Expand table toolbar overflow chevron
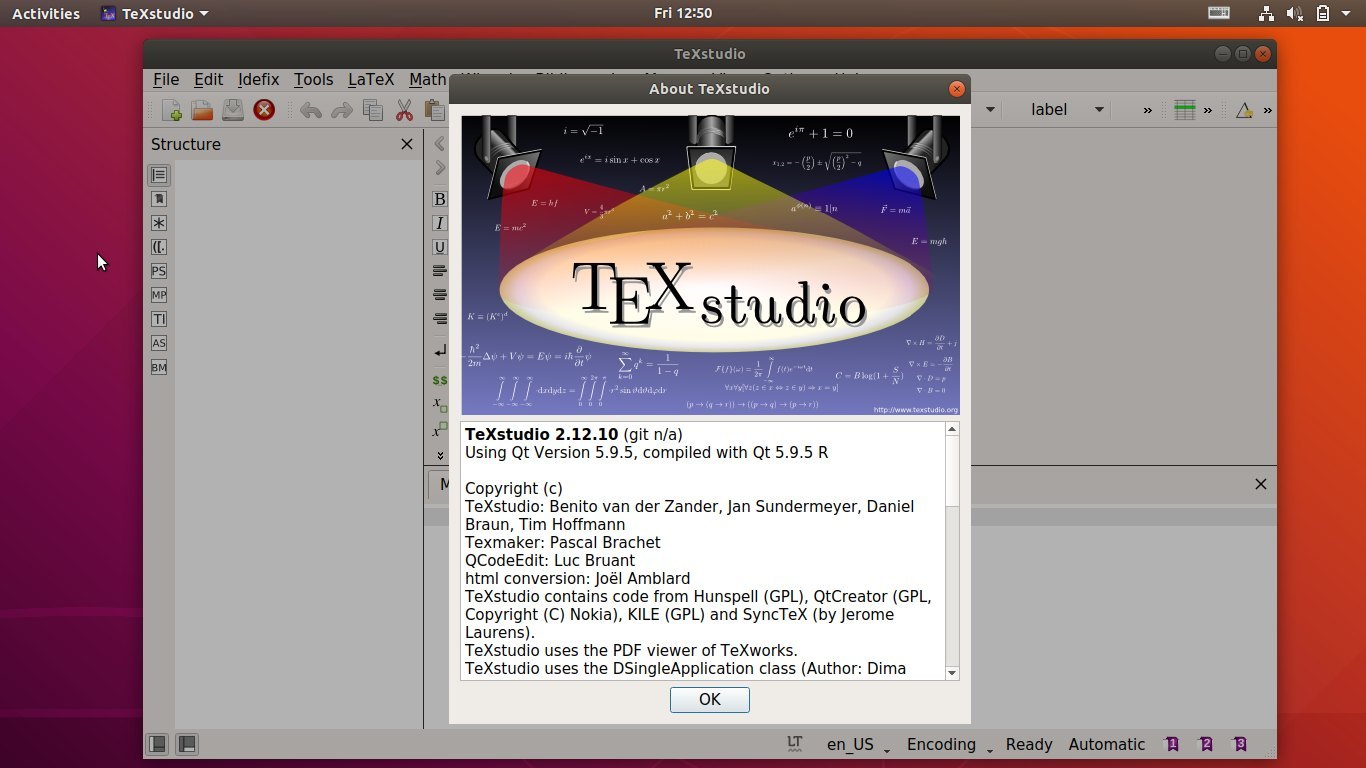The image size is (1366, 768). click(x=1208, y=110)
